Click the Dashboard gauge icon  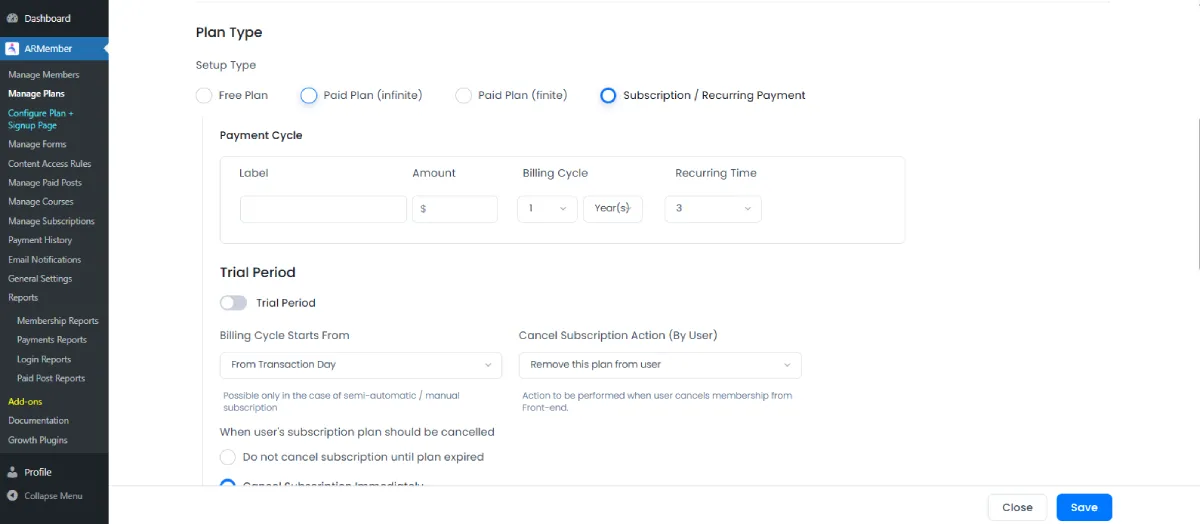pyautogui.click(x=12, y=18)
